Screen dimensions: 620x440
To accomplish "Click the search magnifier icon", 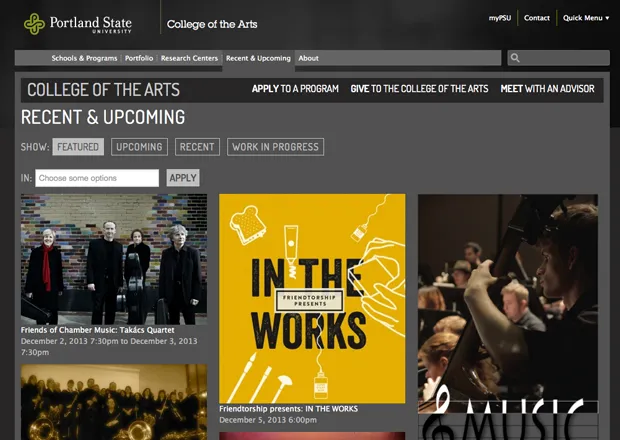I will pyautogui.click(x=515, y=58).
